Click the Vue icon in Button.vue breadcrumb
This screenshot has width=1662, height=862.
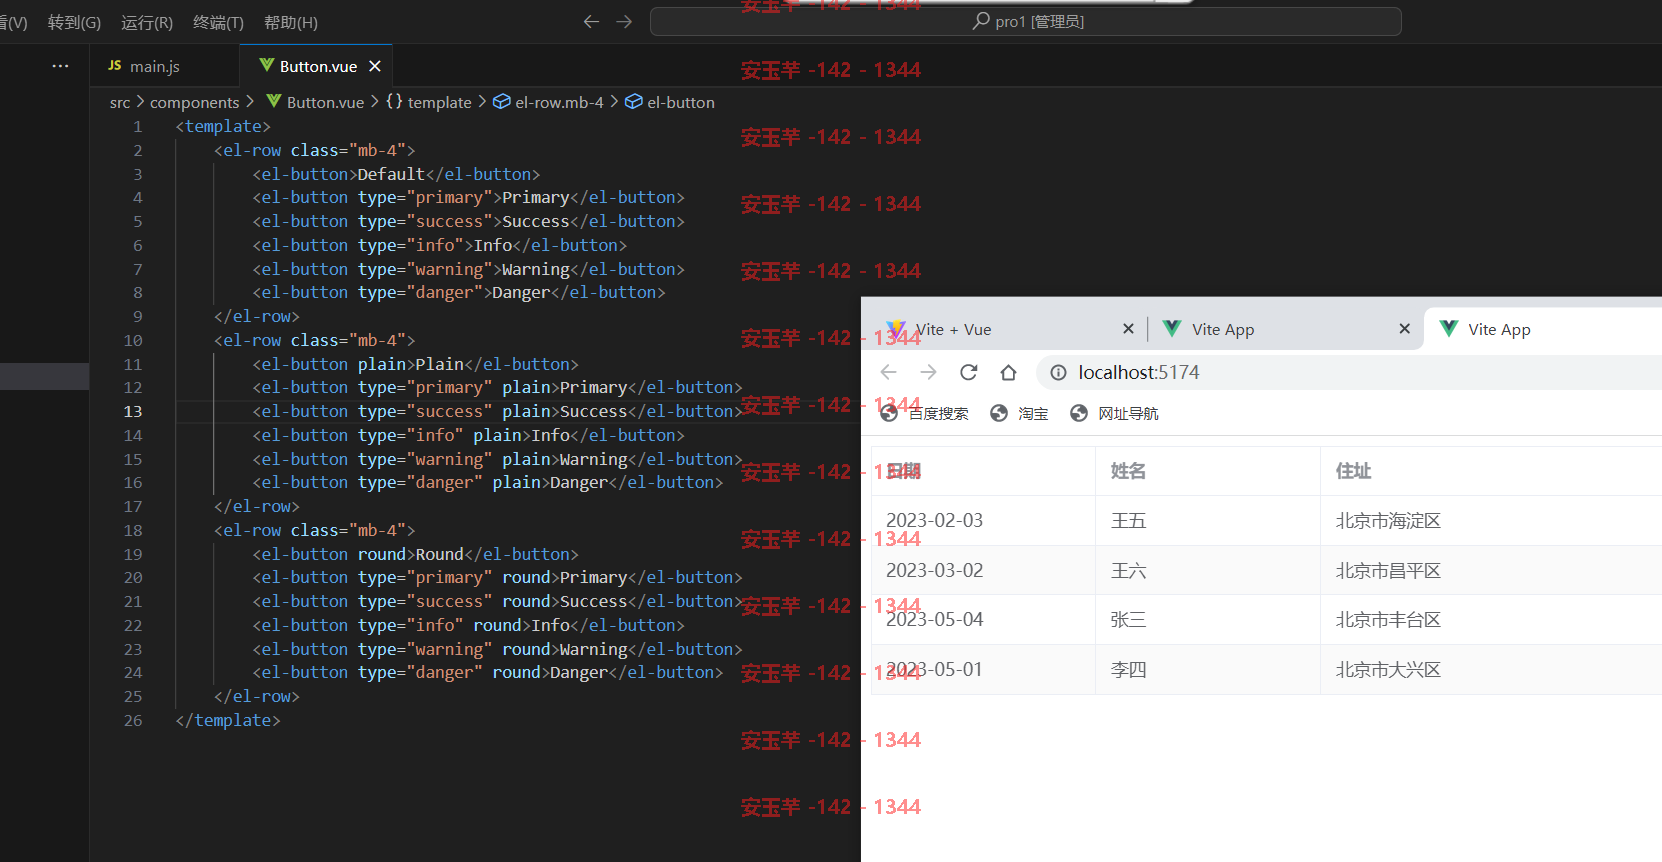[x=273, y=101]
